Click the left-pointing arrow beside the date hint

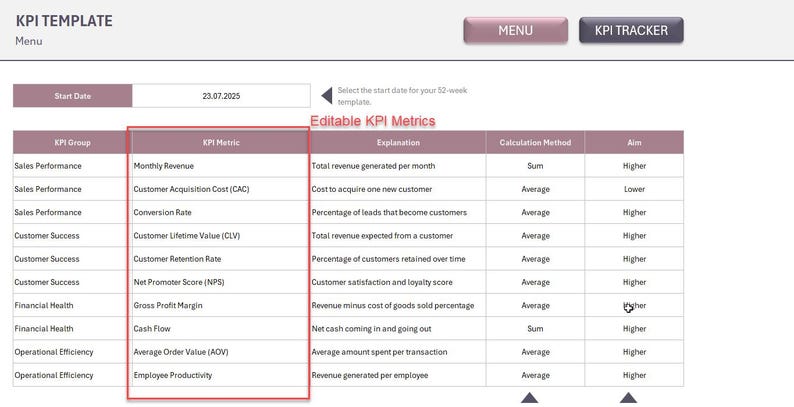click(x=327, y=95)
